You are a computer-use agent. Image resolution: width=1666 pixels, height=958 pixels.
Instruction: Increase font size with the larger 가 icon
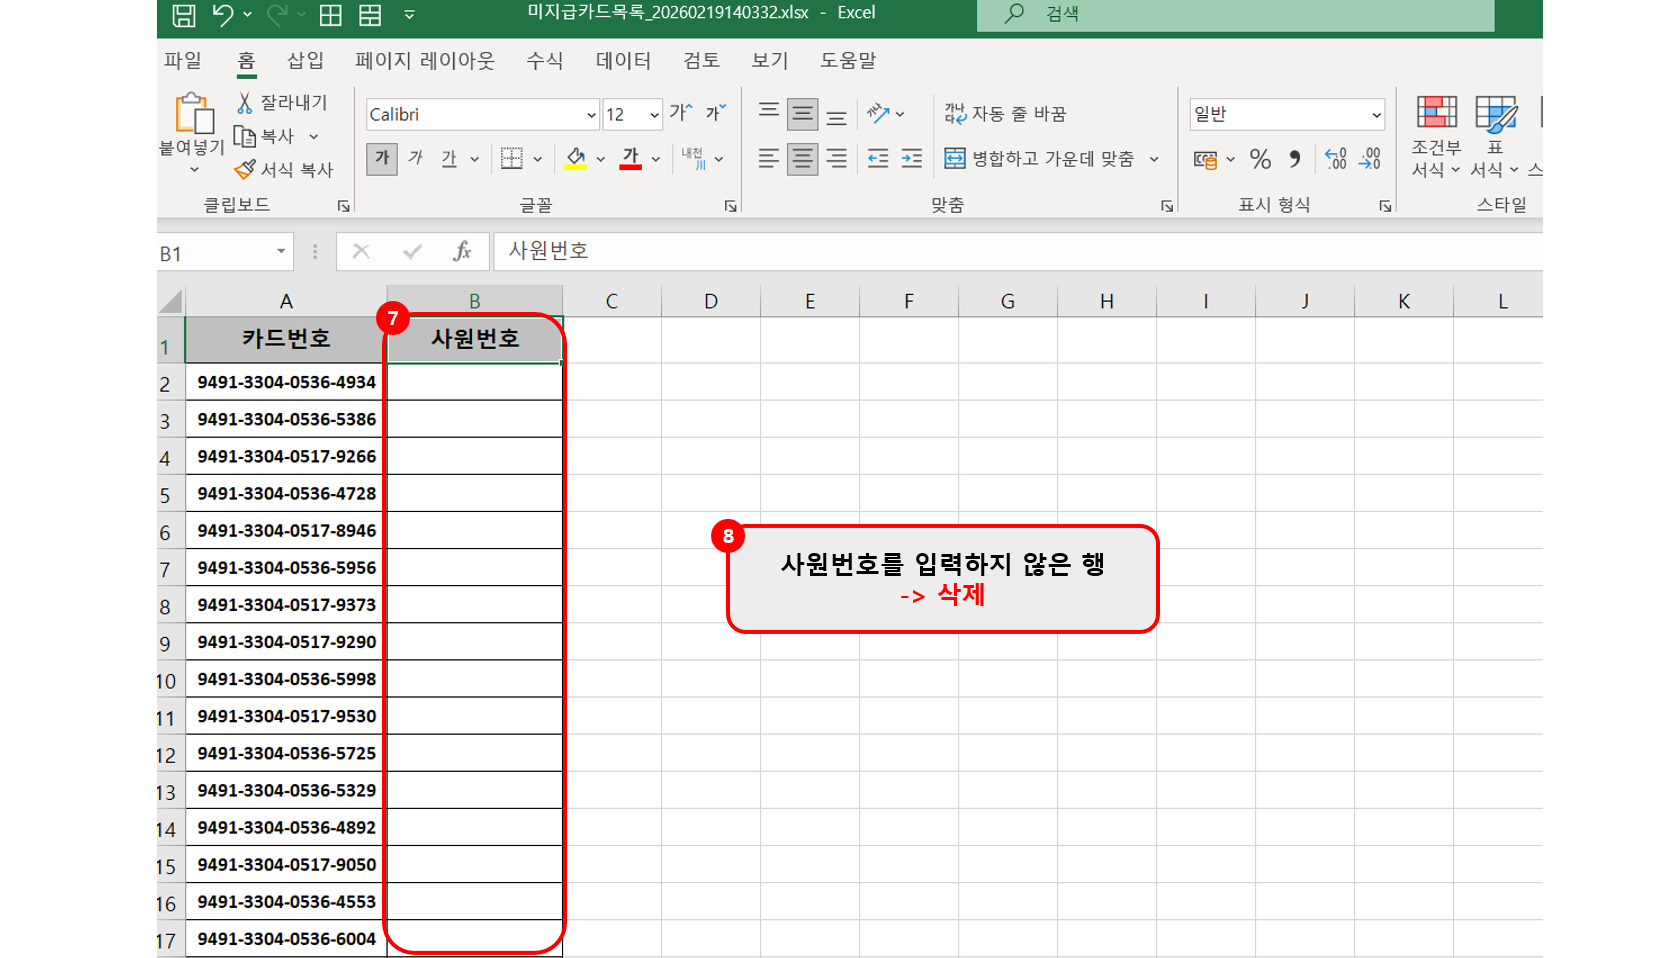pos(681,113)
